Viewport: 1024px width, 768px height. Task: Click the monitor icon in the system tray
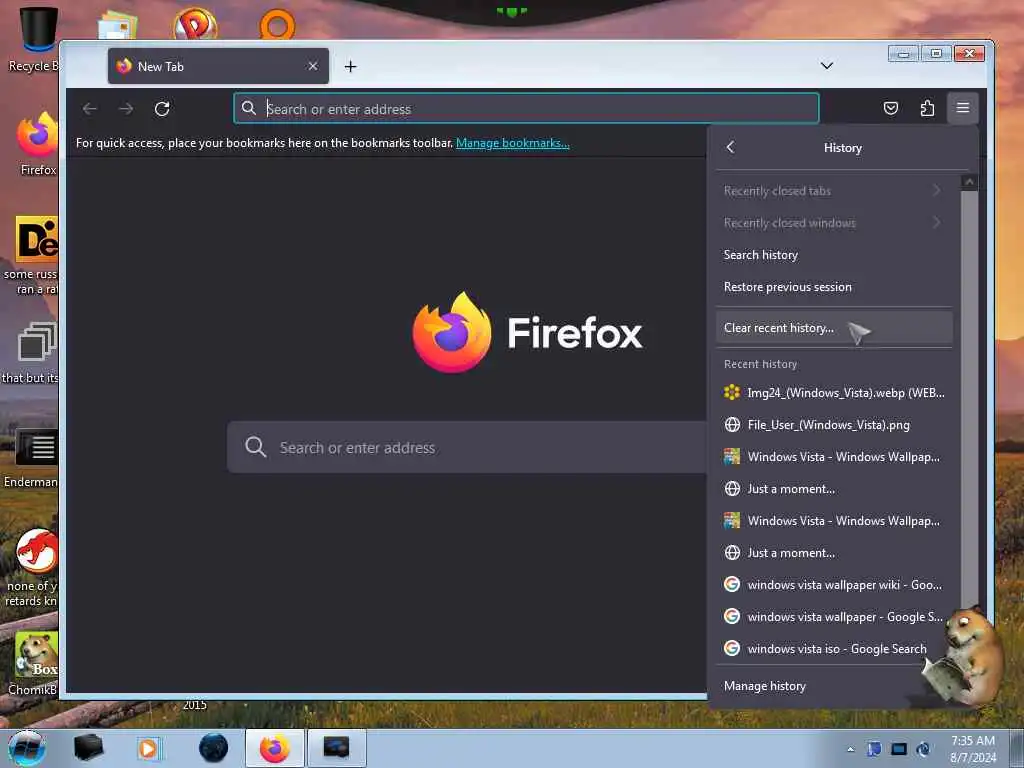(899, 749)
